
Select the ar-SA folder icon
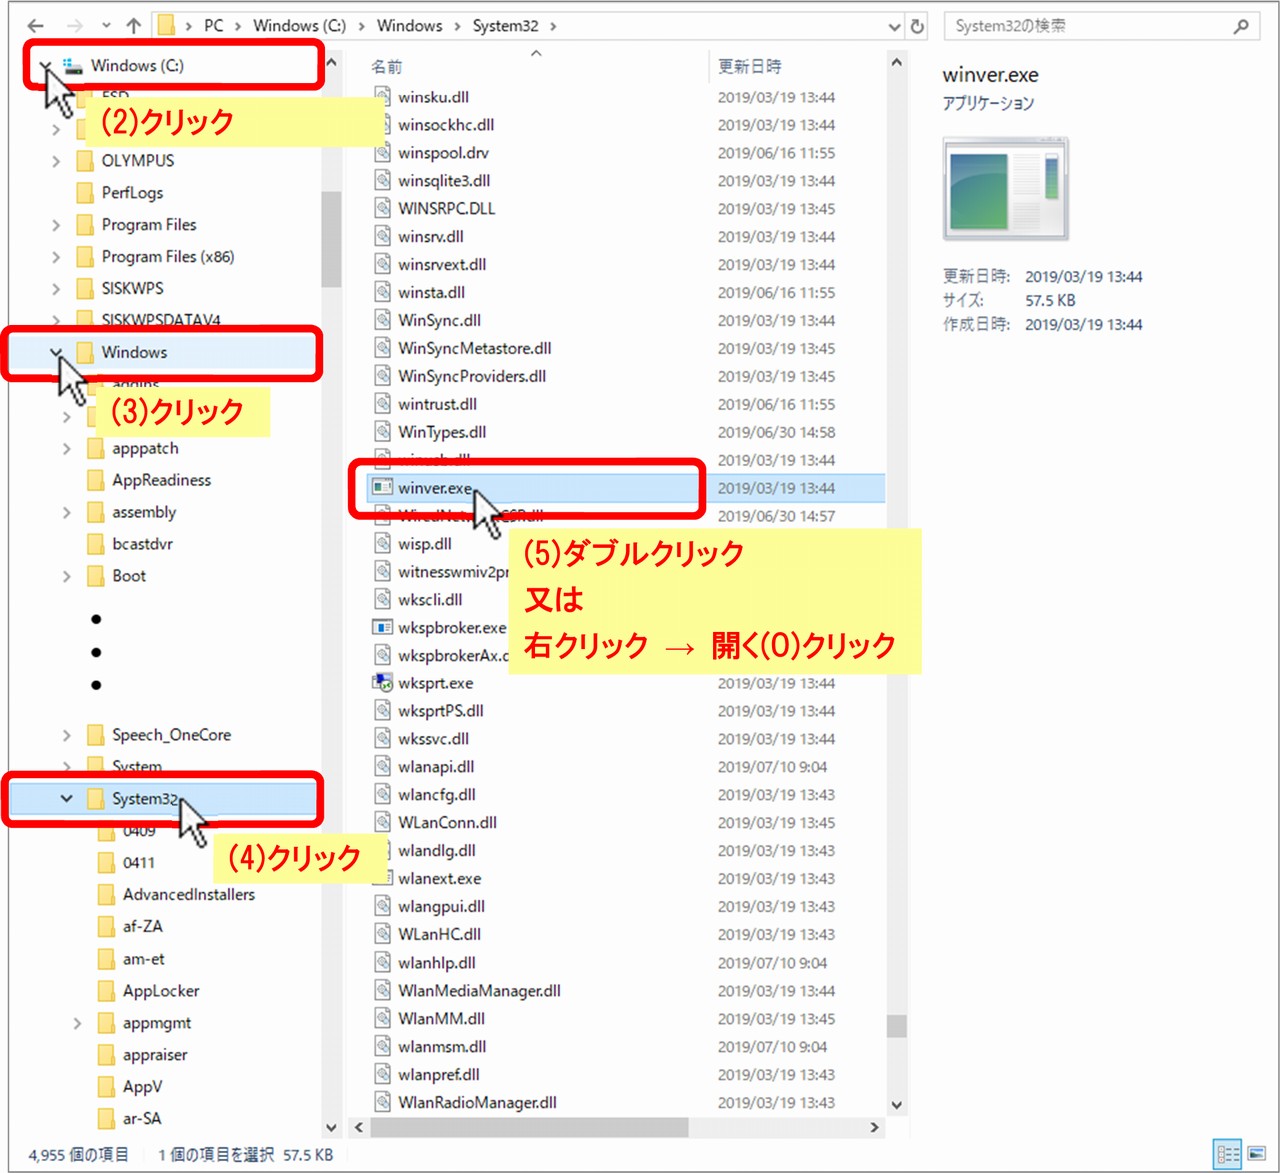107,1119
